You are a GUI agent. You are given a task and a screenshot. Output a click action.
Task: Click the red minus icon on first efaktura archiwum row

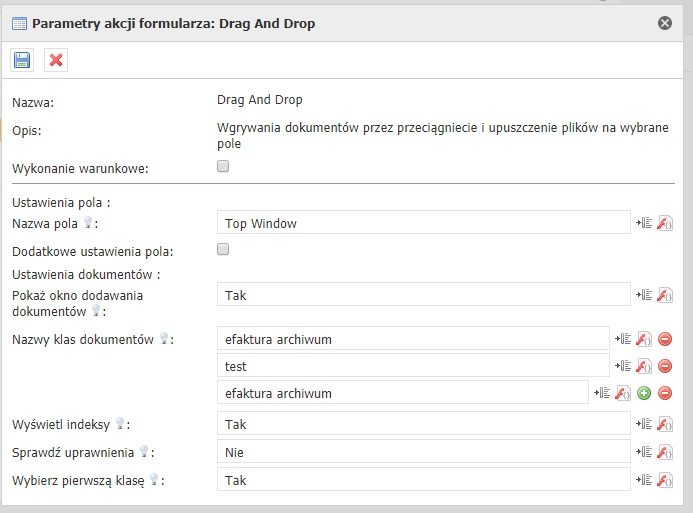(x=665, y=340)
